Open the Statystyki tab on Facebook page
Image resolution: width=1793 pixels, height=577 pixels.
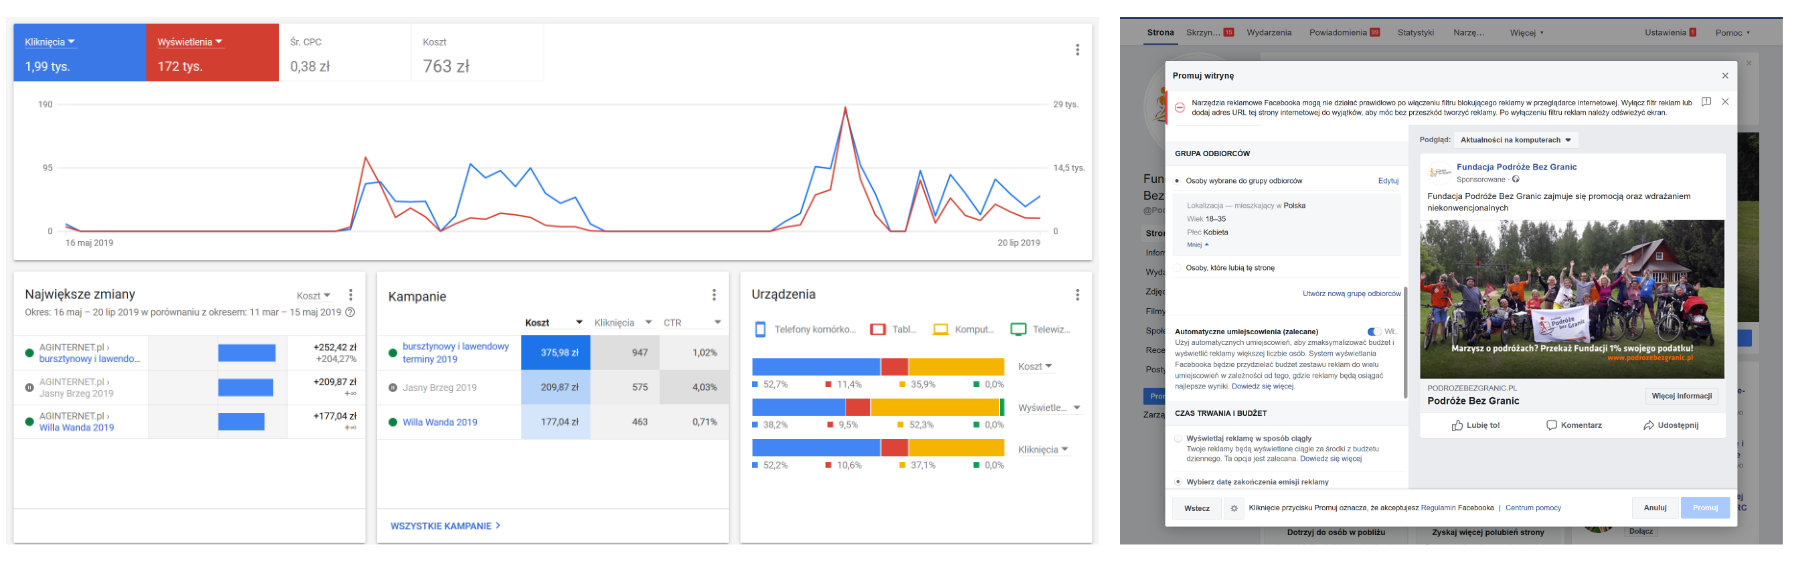pos(1415,33)
